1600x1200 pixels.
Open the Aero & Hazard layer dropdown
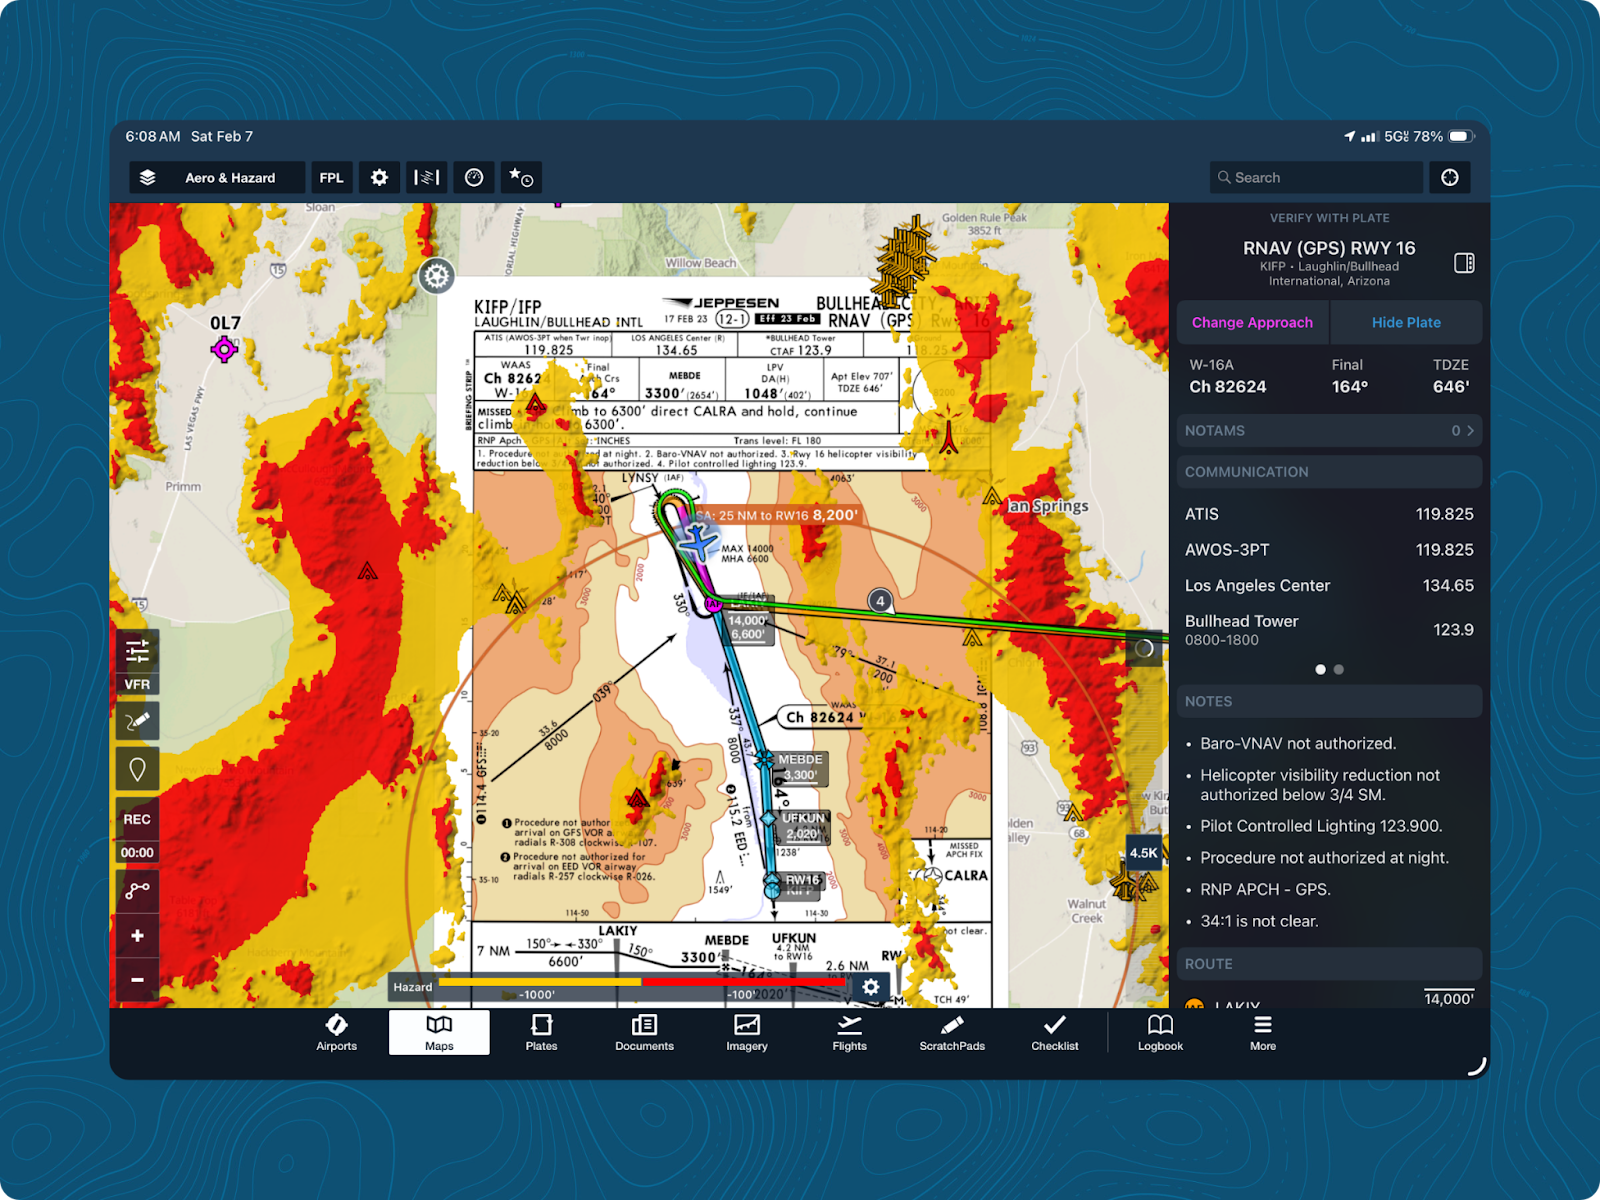point(217,178)
